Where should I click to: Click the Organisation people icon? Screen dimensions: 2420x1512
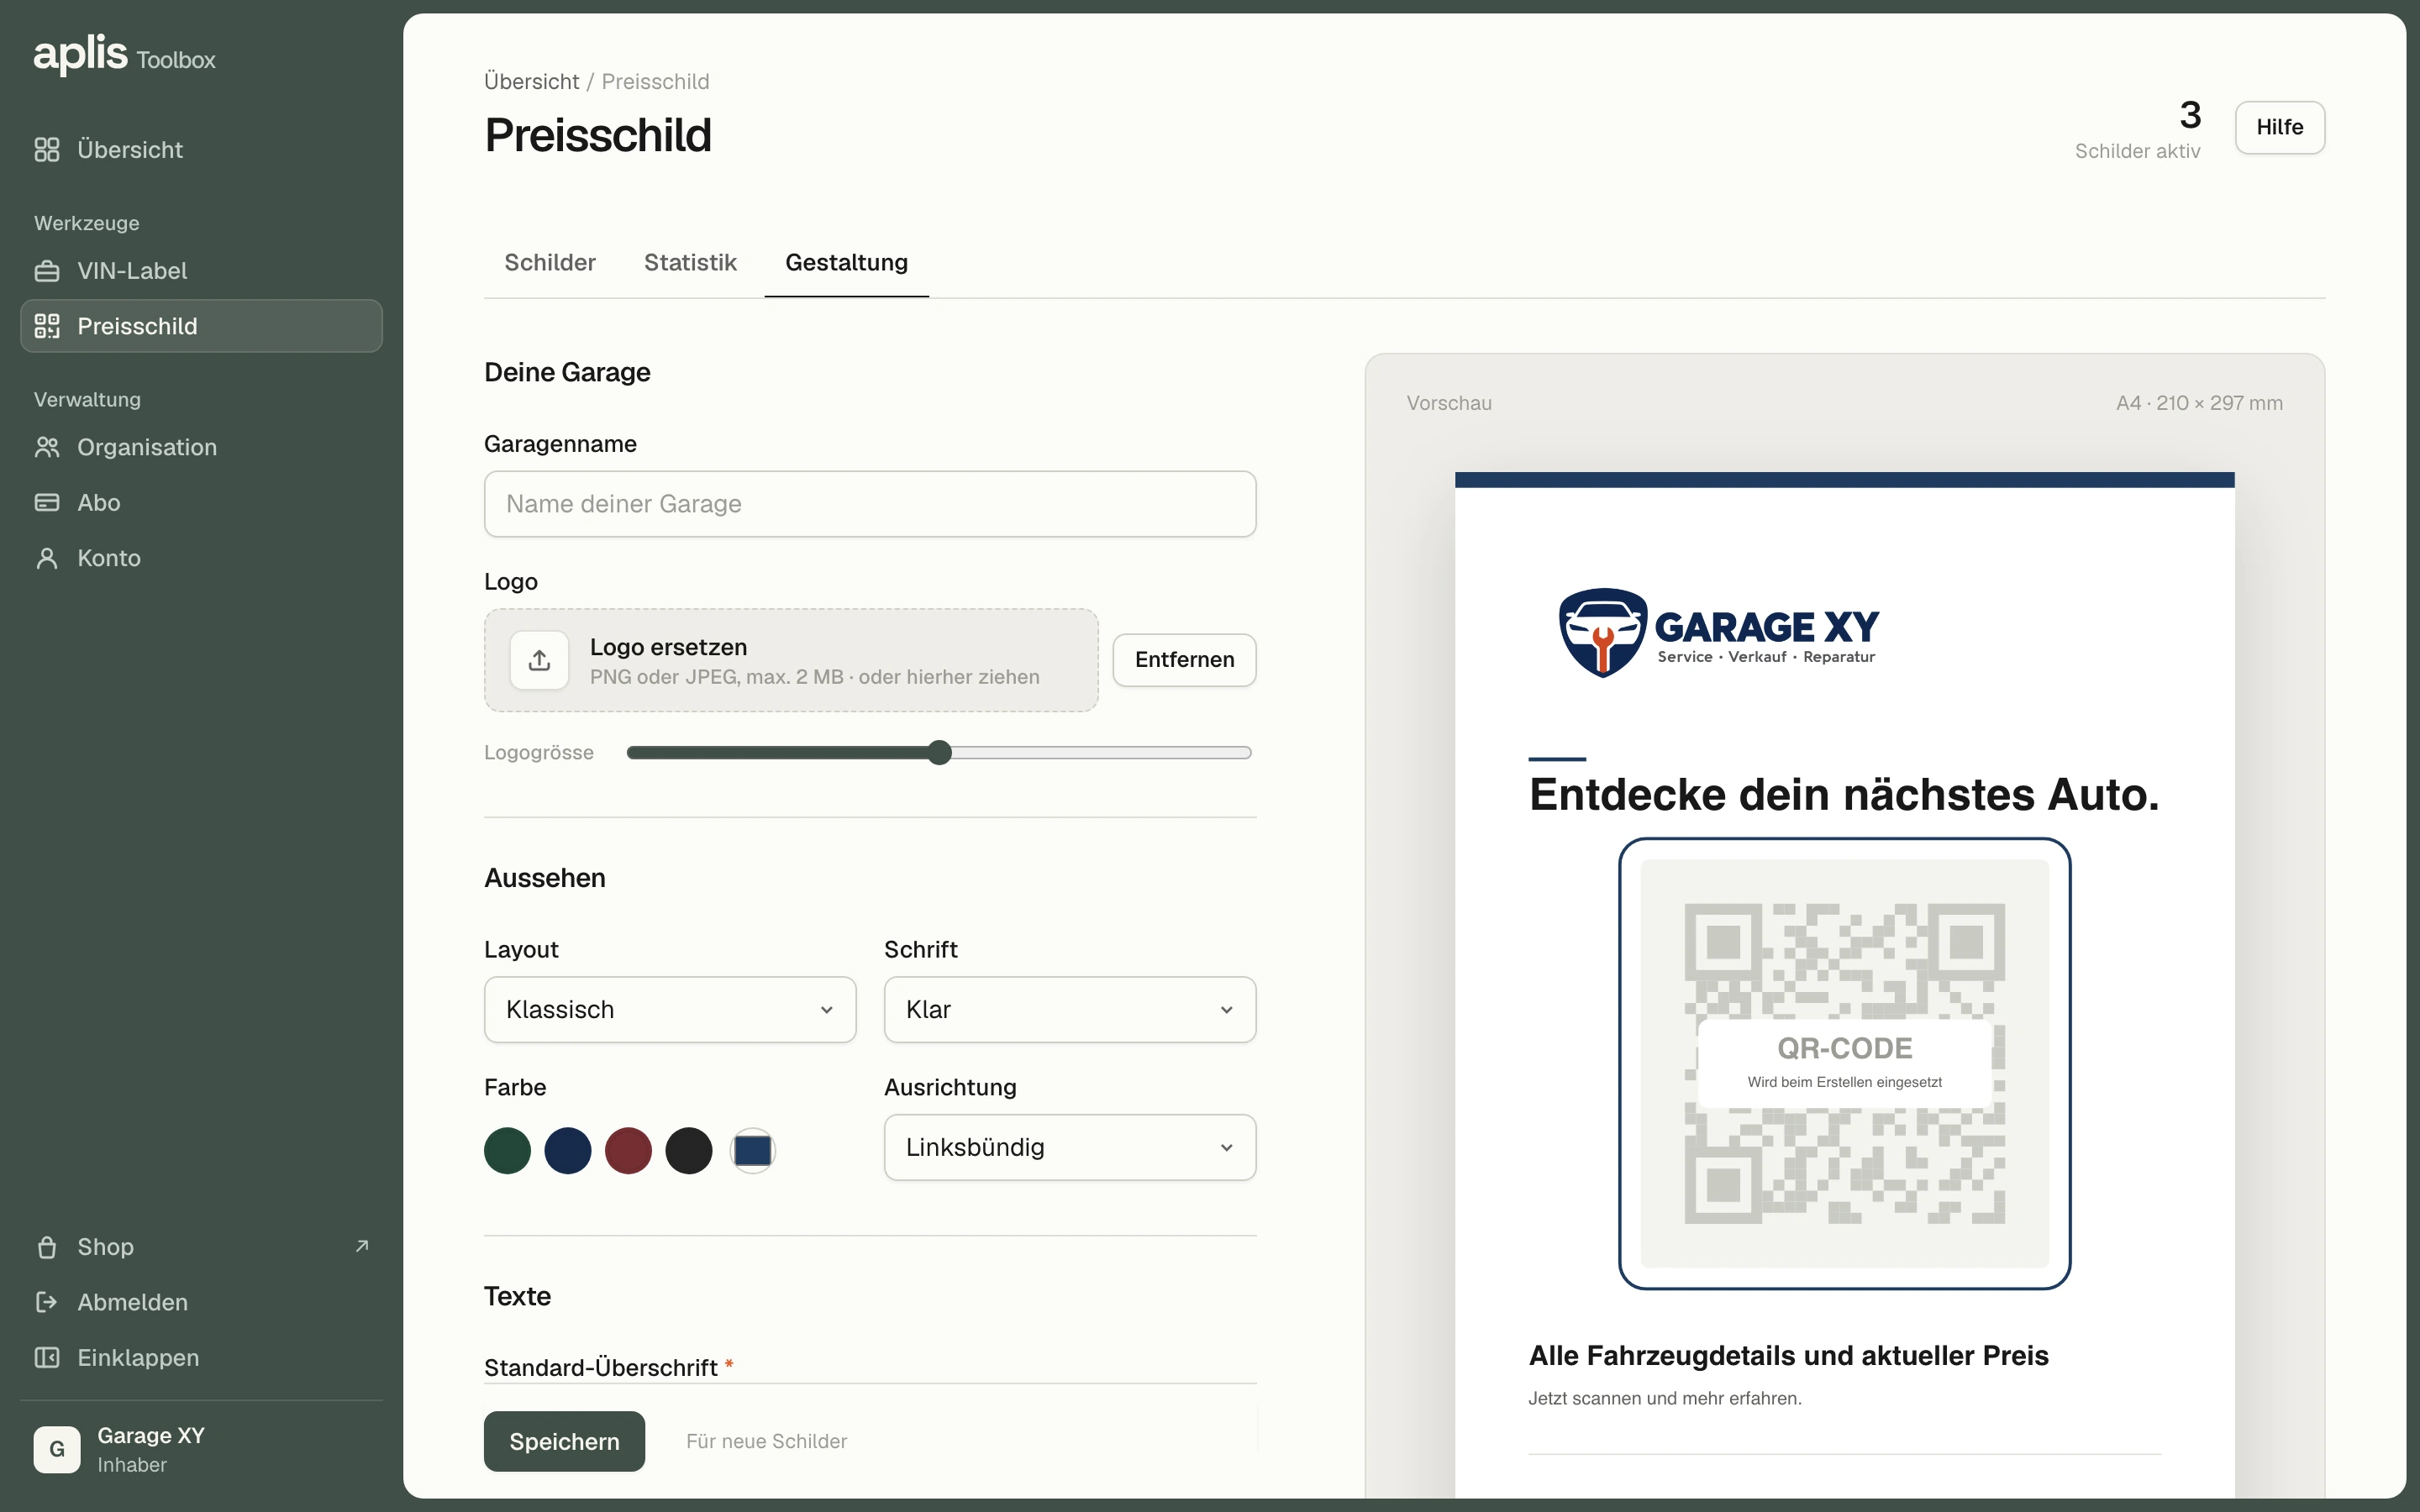[47, 447]
